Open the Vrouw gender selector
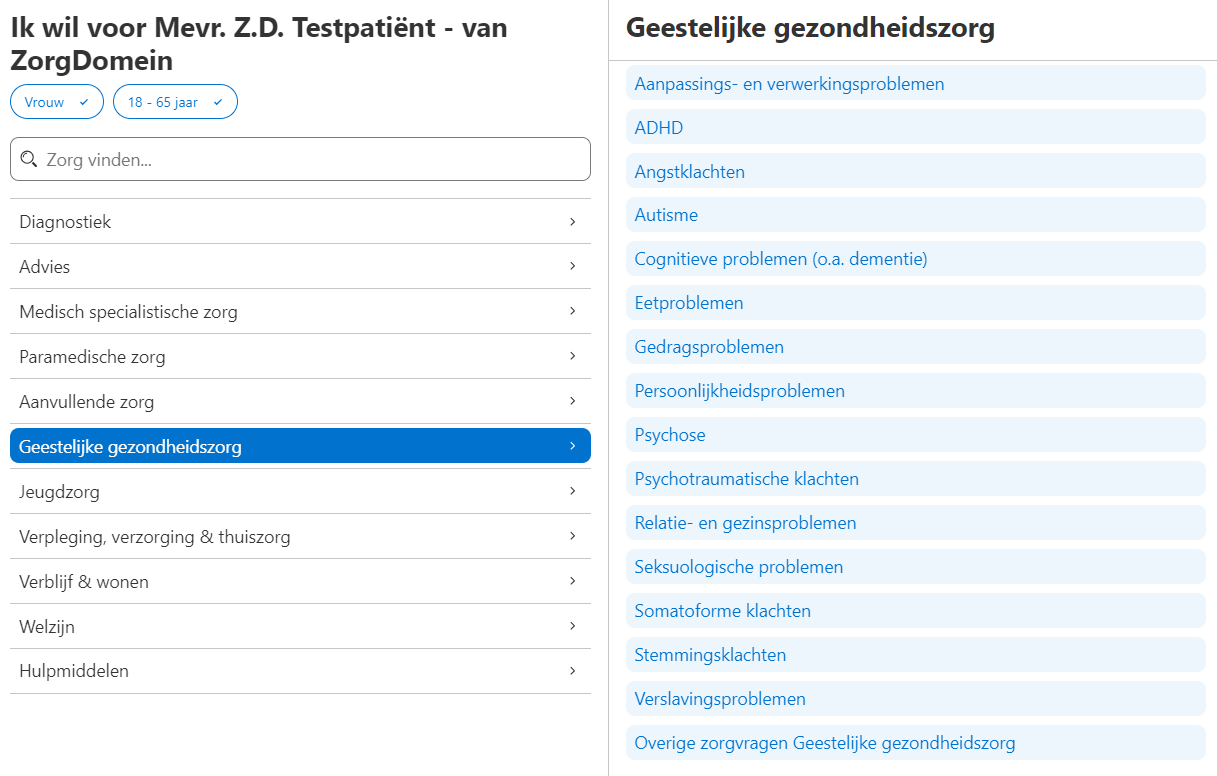This screenshot has width=1217, height=776. [56, 101]
